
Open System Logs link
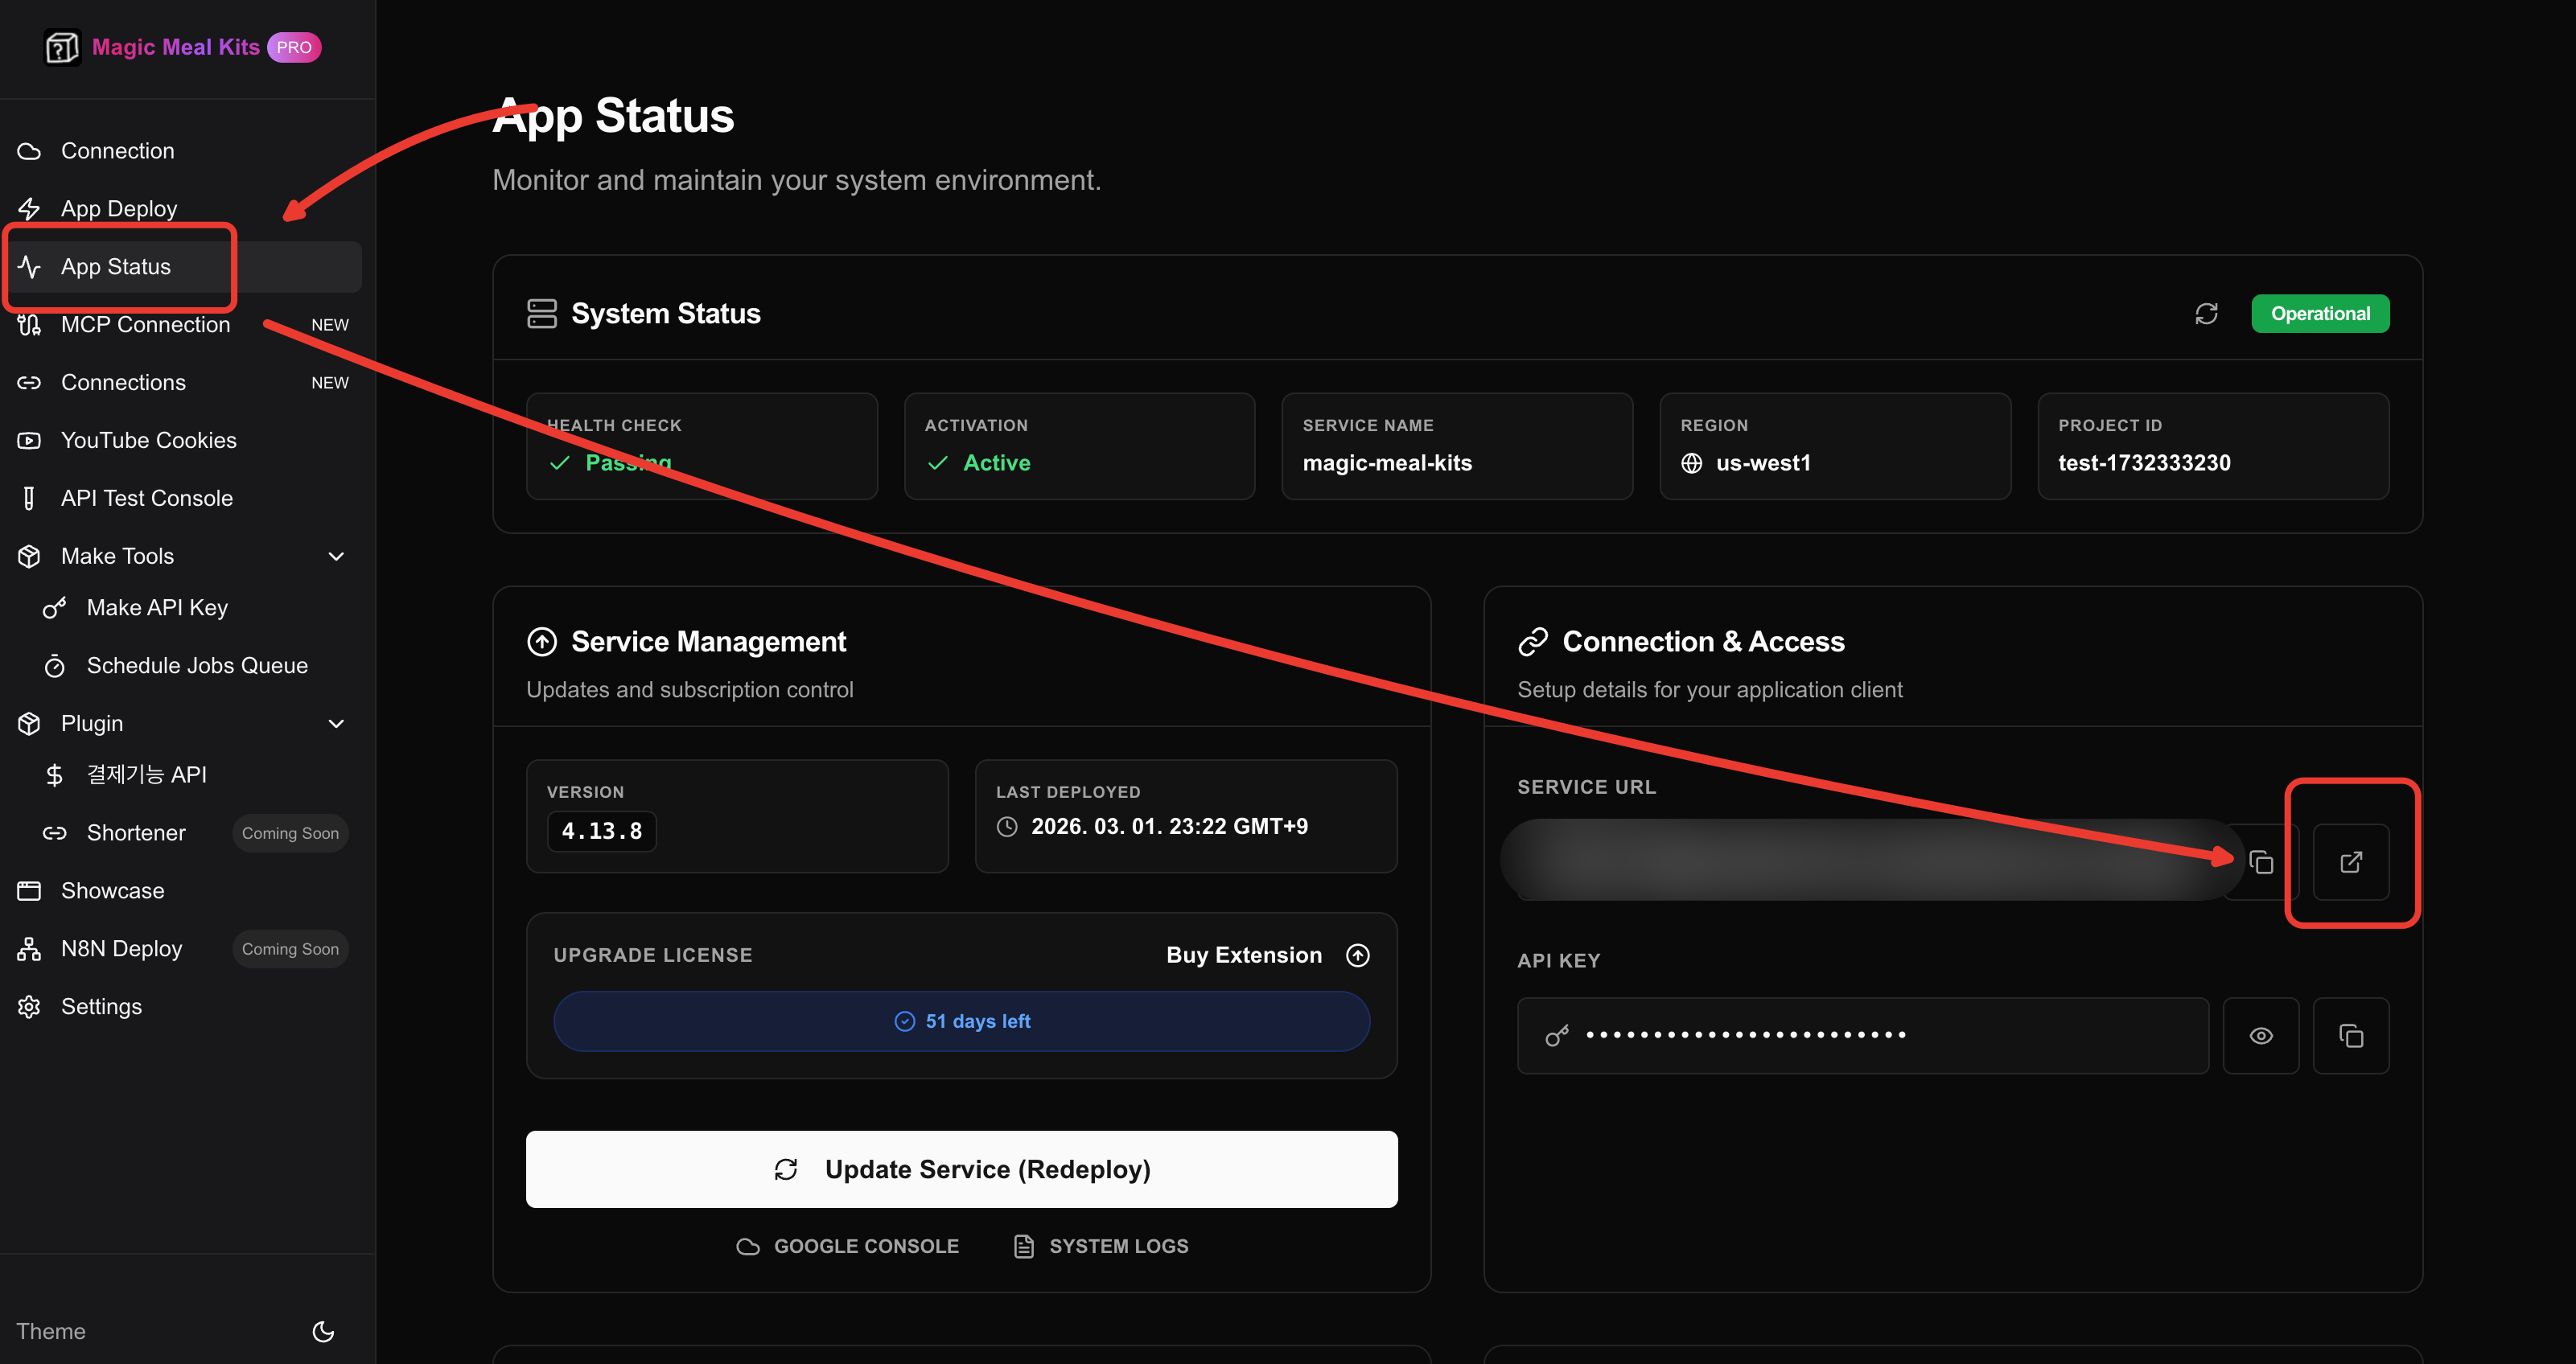coord(1101,1246)
